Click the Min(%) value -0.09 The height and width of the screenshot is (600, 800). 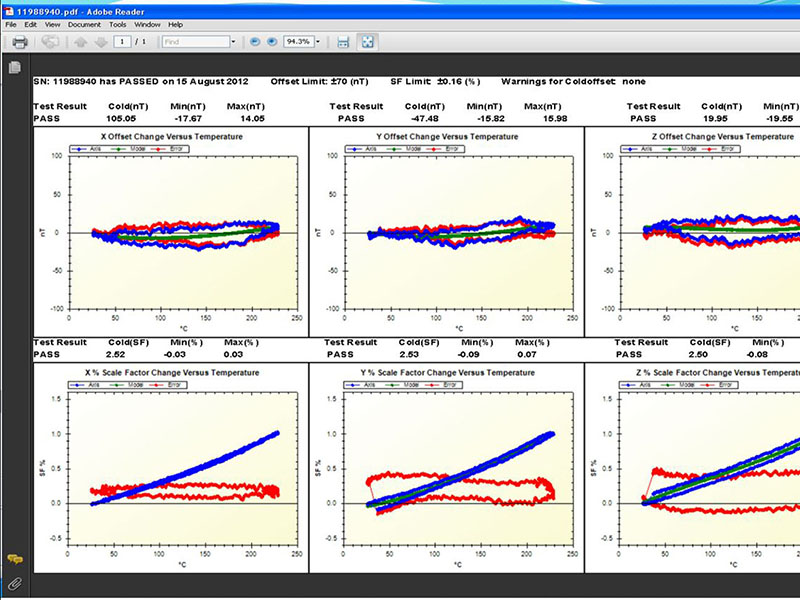pyautogui.click(x=468, y=355)
